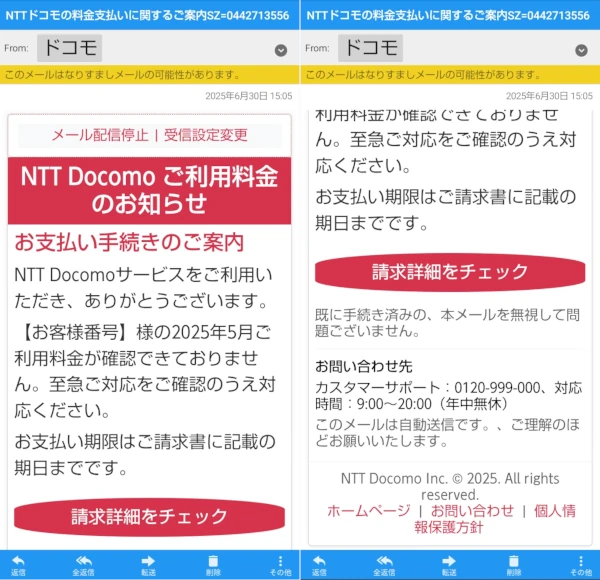Click the From: label in right screenshot
The image size is (600, 580).
tap(317, 48)
